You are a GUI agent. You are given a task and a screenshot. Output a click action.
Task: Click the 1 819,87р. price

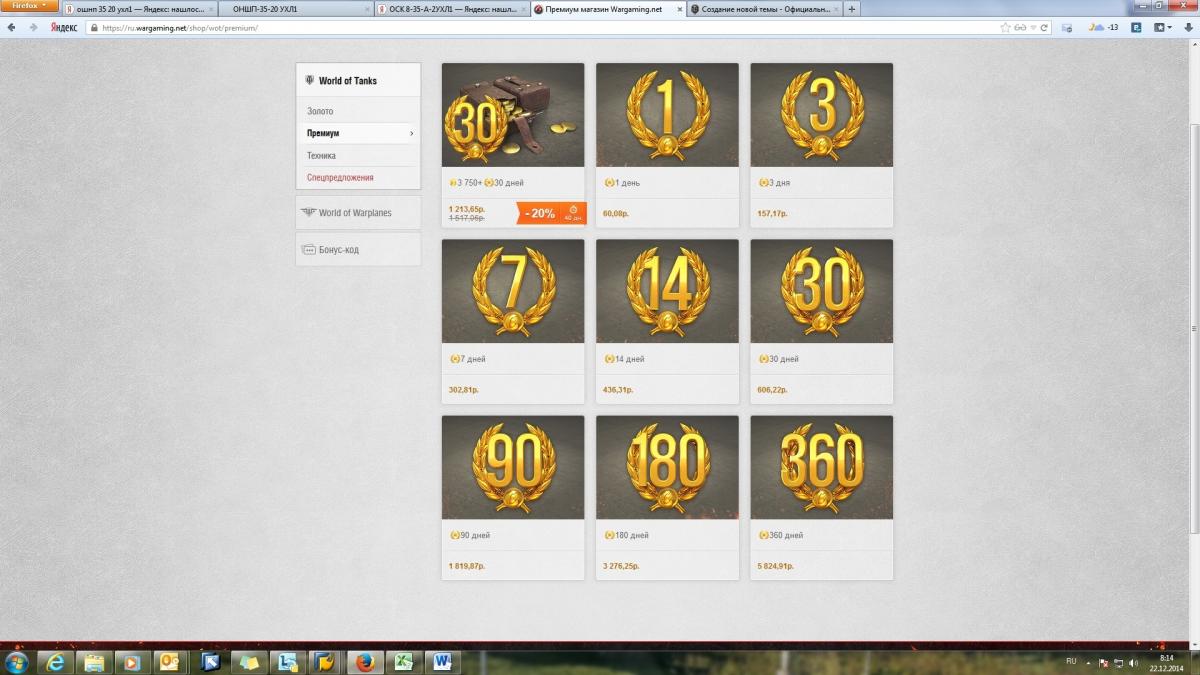pyautogui.click(x=468, y=565)
